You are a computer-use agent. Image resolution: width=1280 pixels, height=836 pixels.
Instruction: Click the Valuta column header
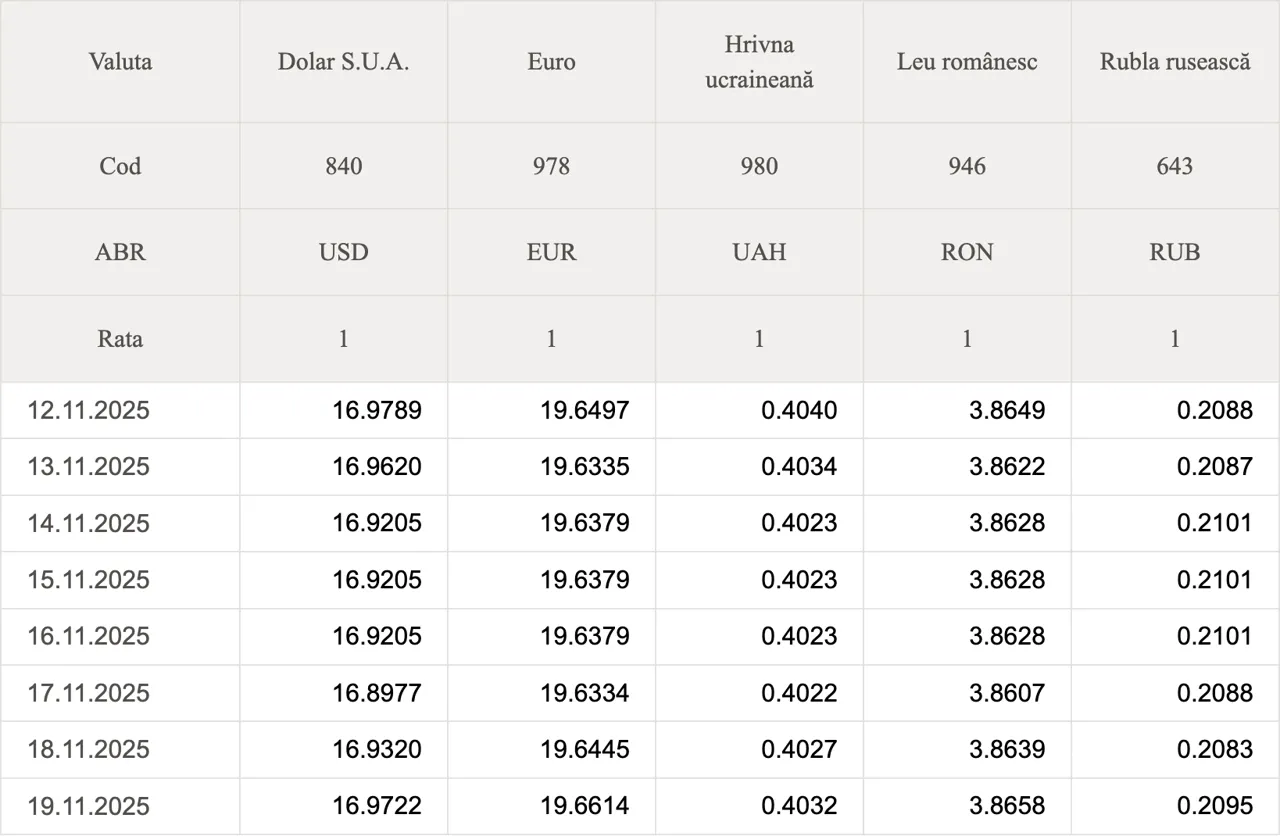pos(120,62)
